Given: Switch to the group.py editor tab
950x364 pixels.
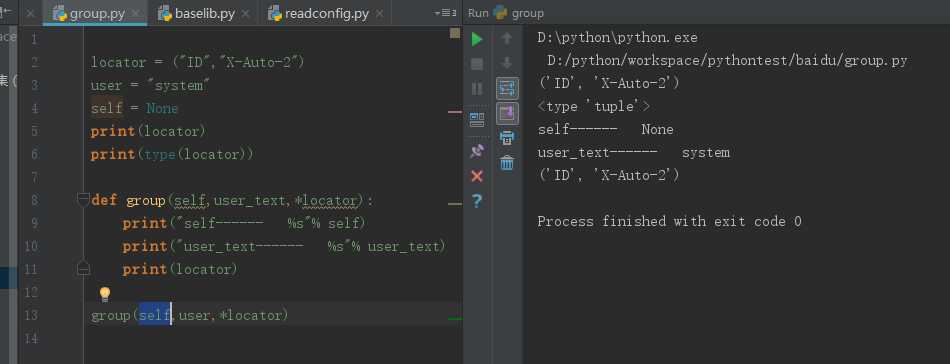Looking at the screenshot, I should click(x=95, y=13).
